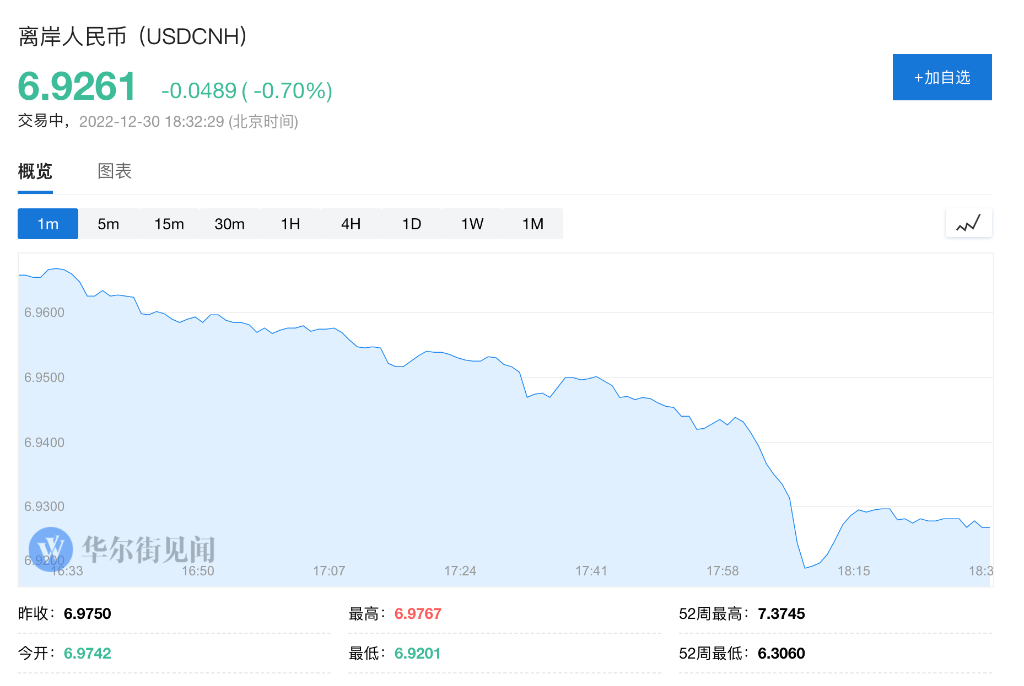This screenshot has height=686, width=1024.
Task: Choose the 30m timeframe
Action: point(230,224)
